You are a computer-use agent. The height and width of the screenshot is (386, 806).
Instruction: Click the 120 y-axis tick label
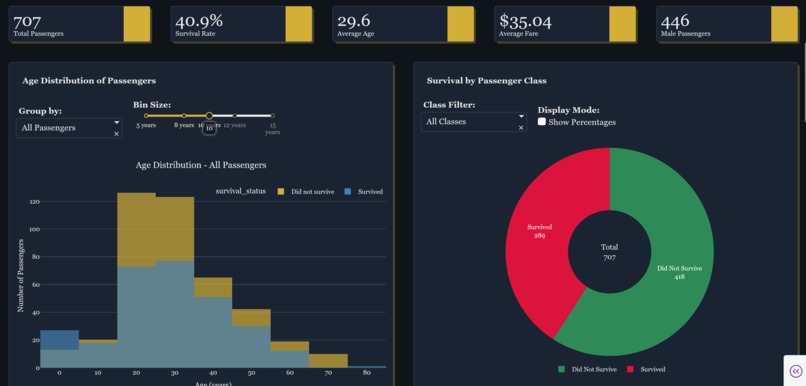pos(34,202)
